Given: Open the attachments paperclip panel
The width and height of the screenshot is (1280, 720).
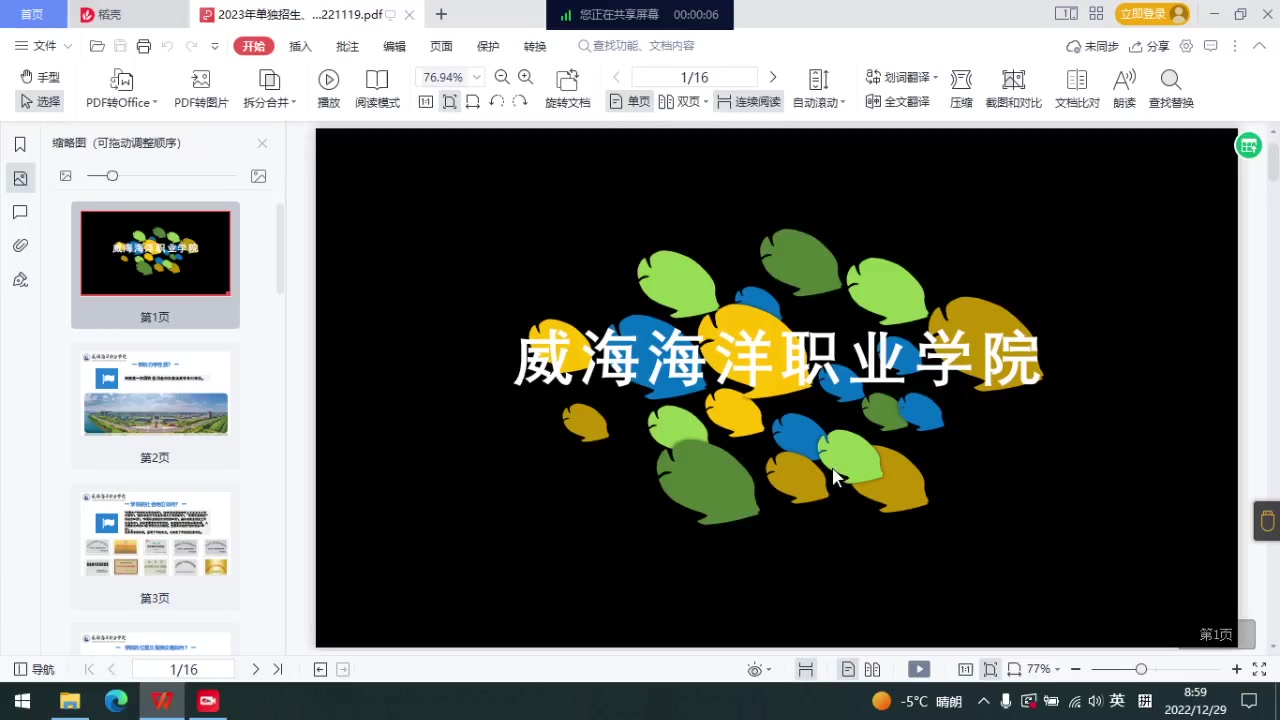Looking at the screenshot, I should tap(20, 246).
